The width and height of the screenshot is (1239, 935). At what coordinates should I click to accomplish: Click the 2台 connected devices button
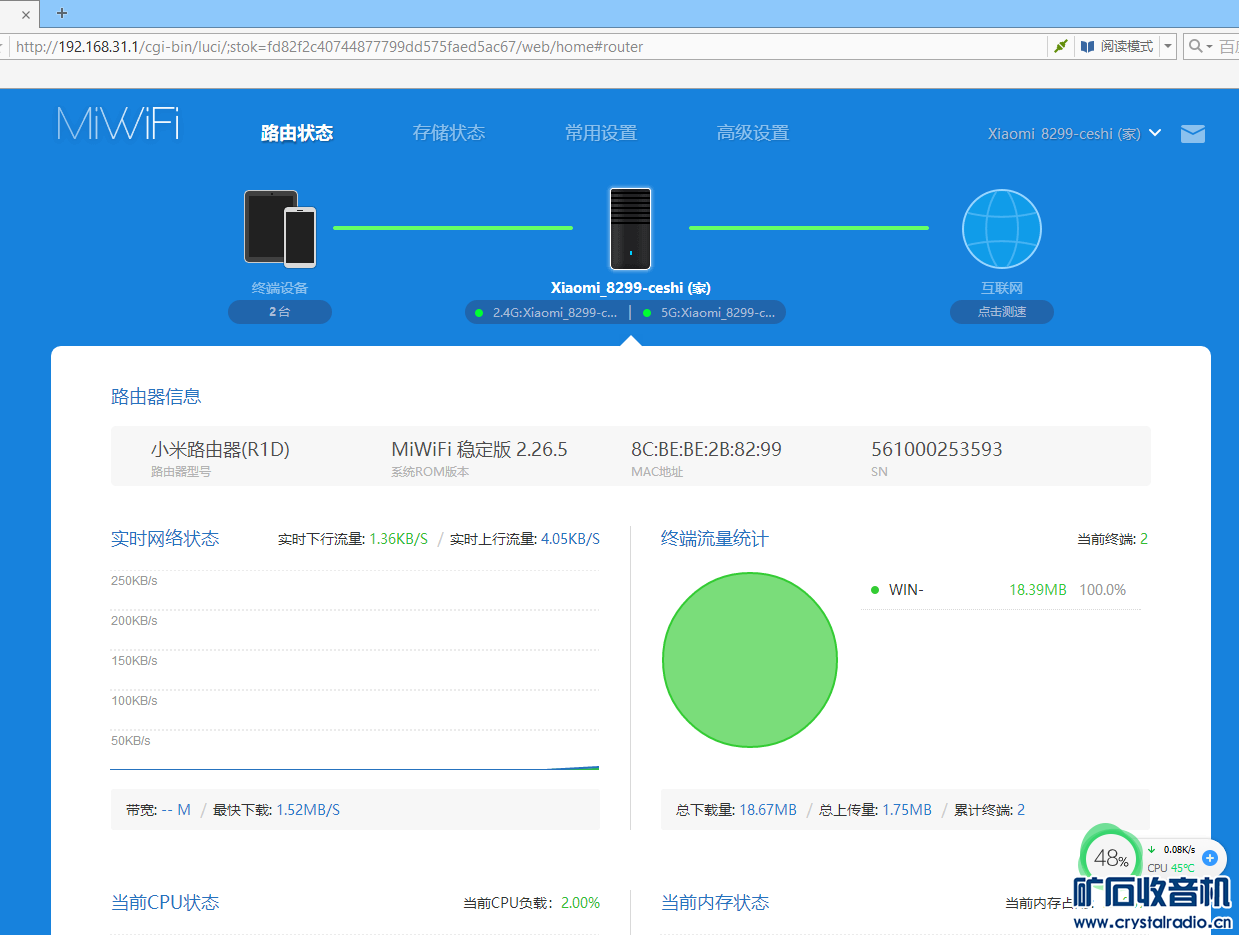[x=280, y=312]
